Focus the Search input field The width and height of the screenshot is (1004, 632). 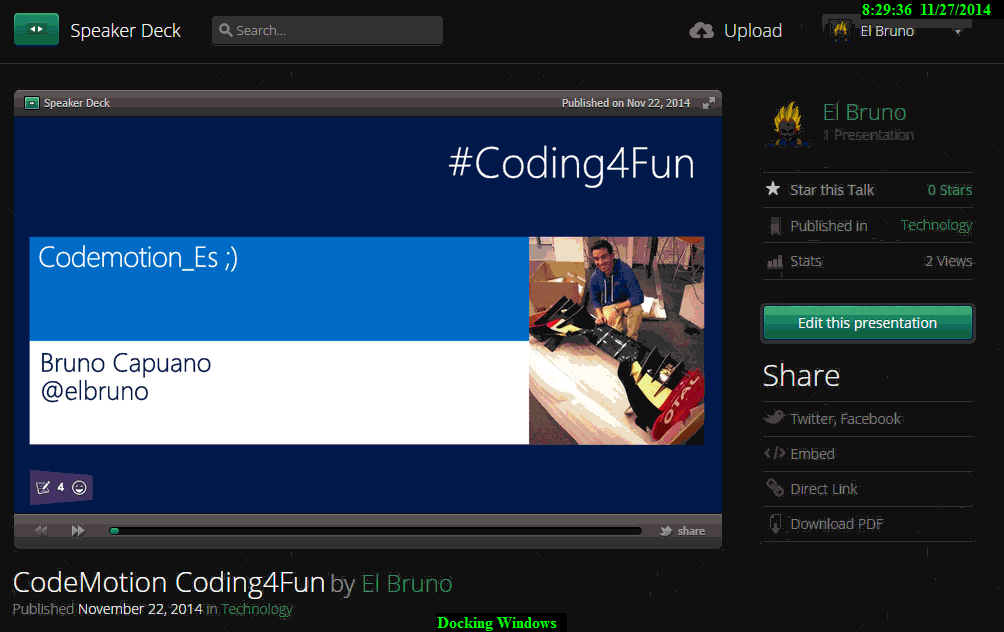click(x=327, y=31)
